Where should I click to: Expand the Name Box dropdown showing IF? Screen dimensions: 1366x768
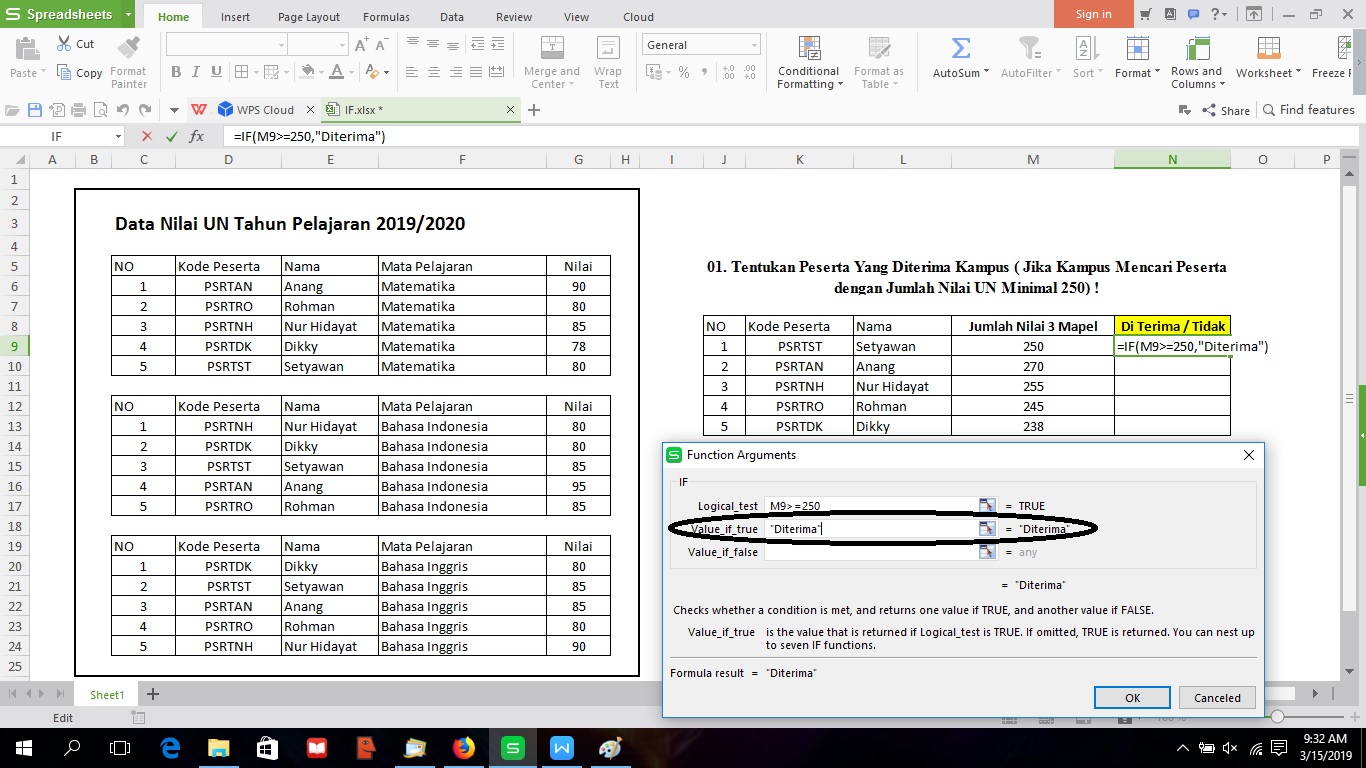[x=118, y=136]
